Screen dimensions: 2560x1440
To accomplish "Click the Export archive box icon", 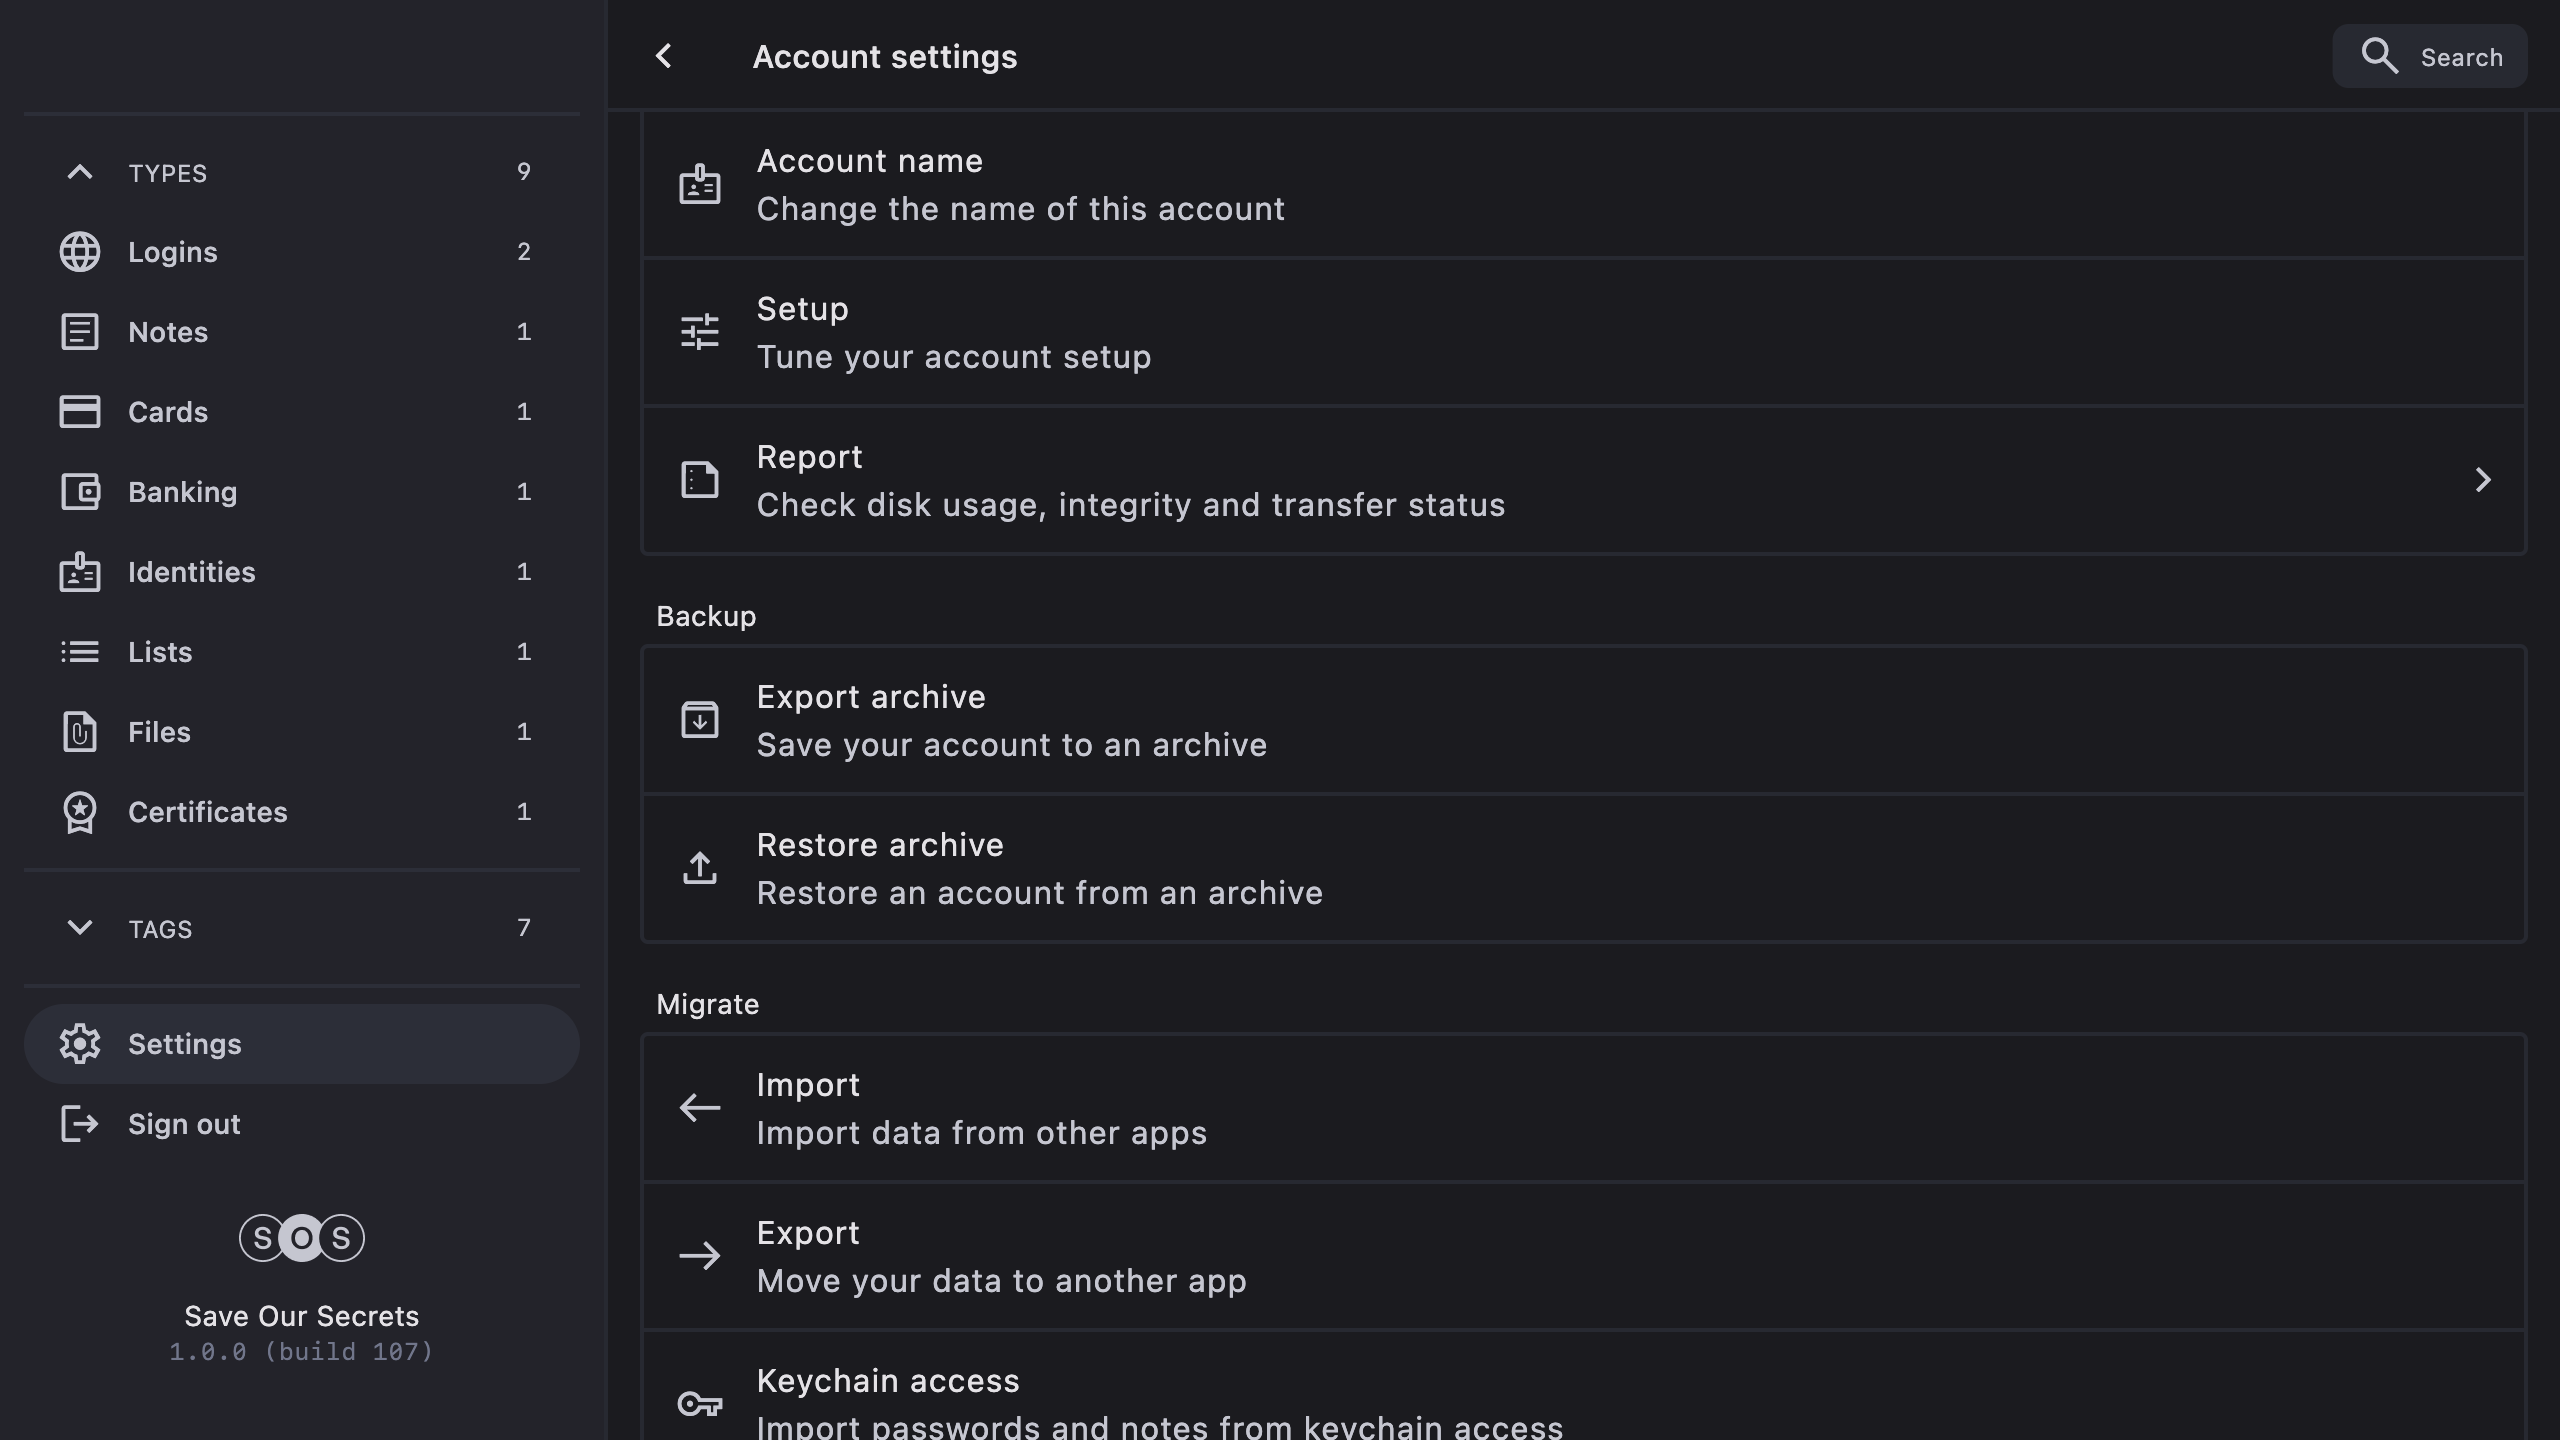I will pyautogui.click(x=700, y=720).
